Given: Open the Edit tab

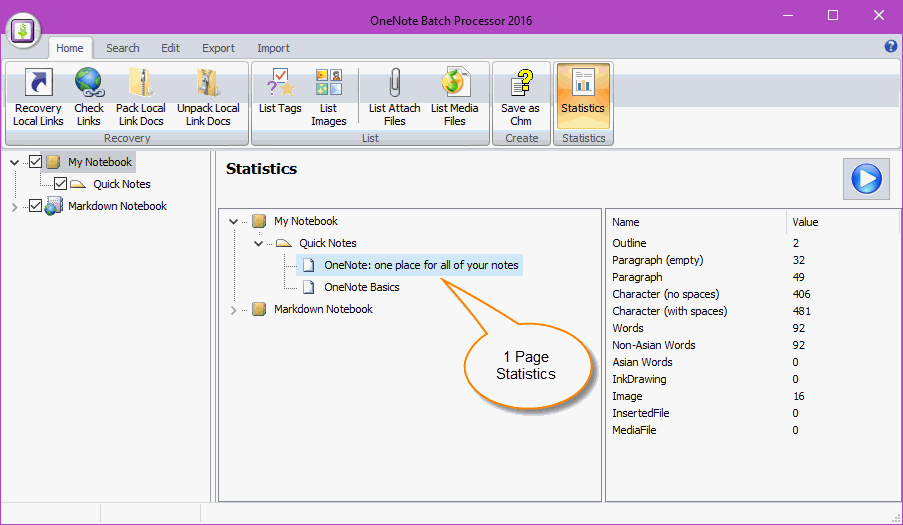Looking at the screenshot, I should [170, 48].
